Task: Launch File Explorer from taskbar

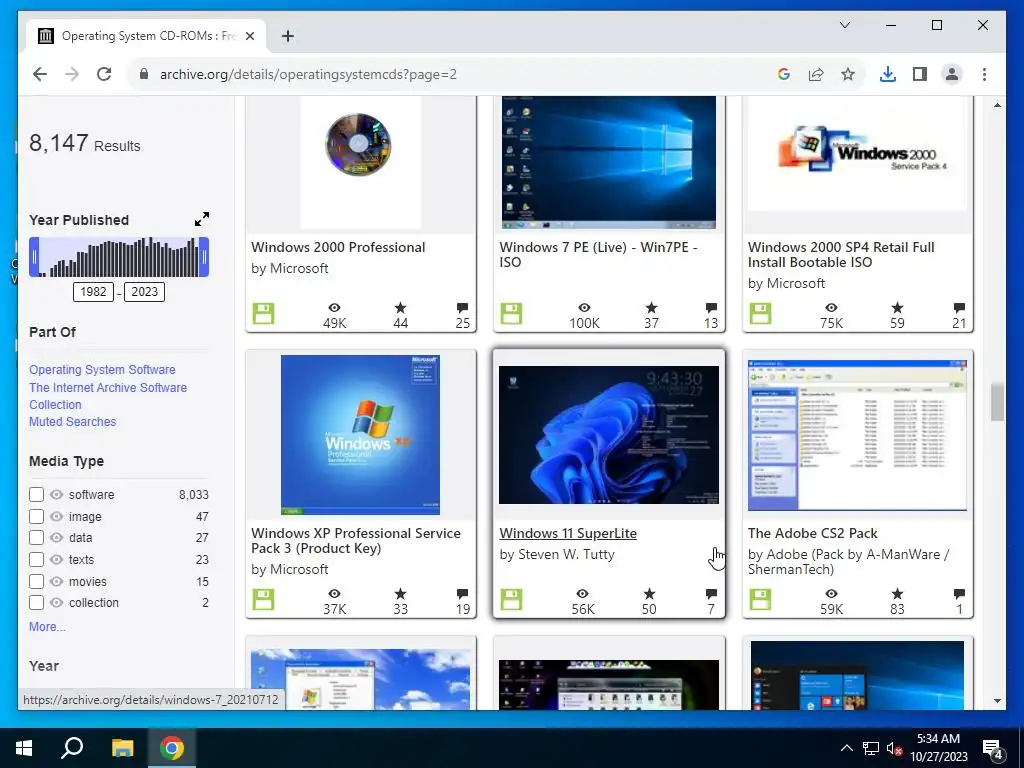Action: tap(122, 748)
